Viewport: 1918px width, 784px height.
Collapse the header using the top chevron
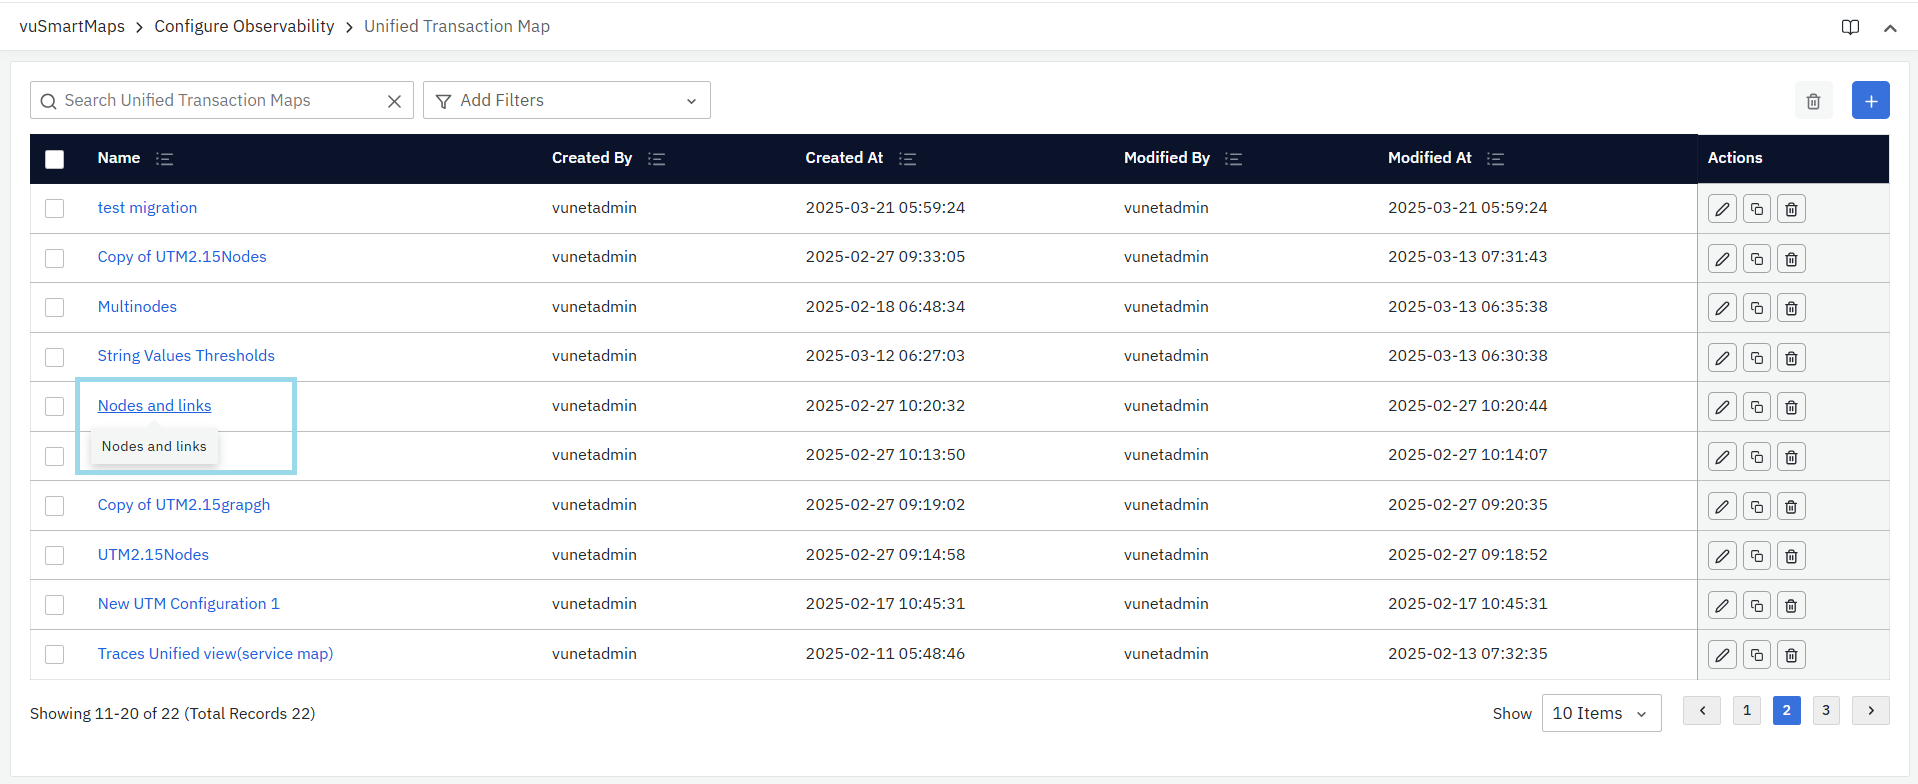[1889, 28]
